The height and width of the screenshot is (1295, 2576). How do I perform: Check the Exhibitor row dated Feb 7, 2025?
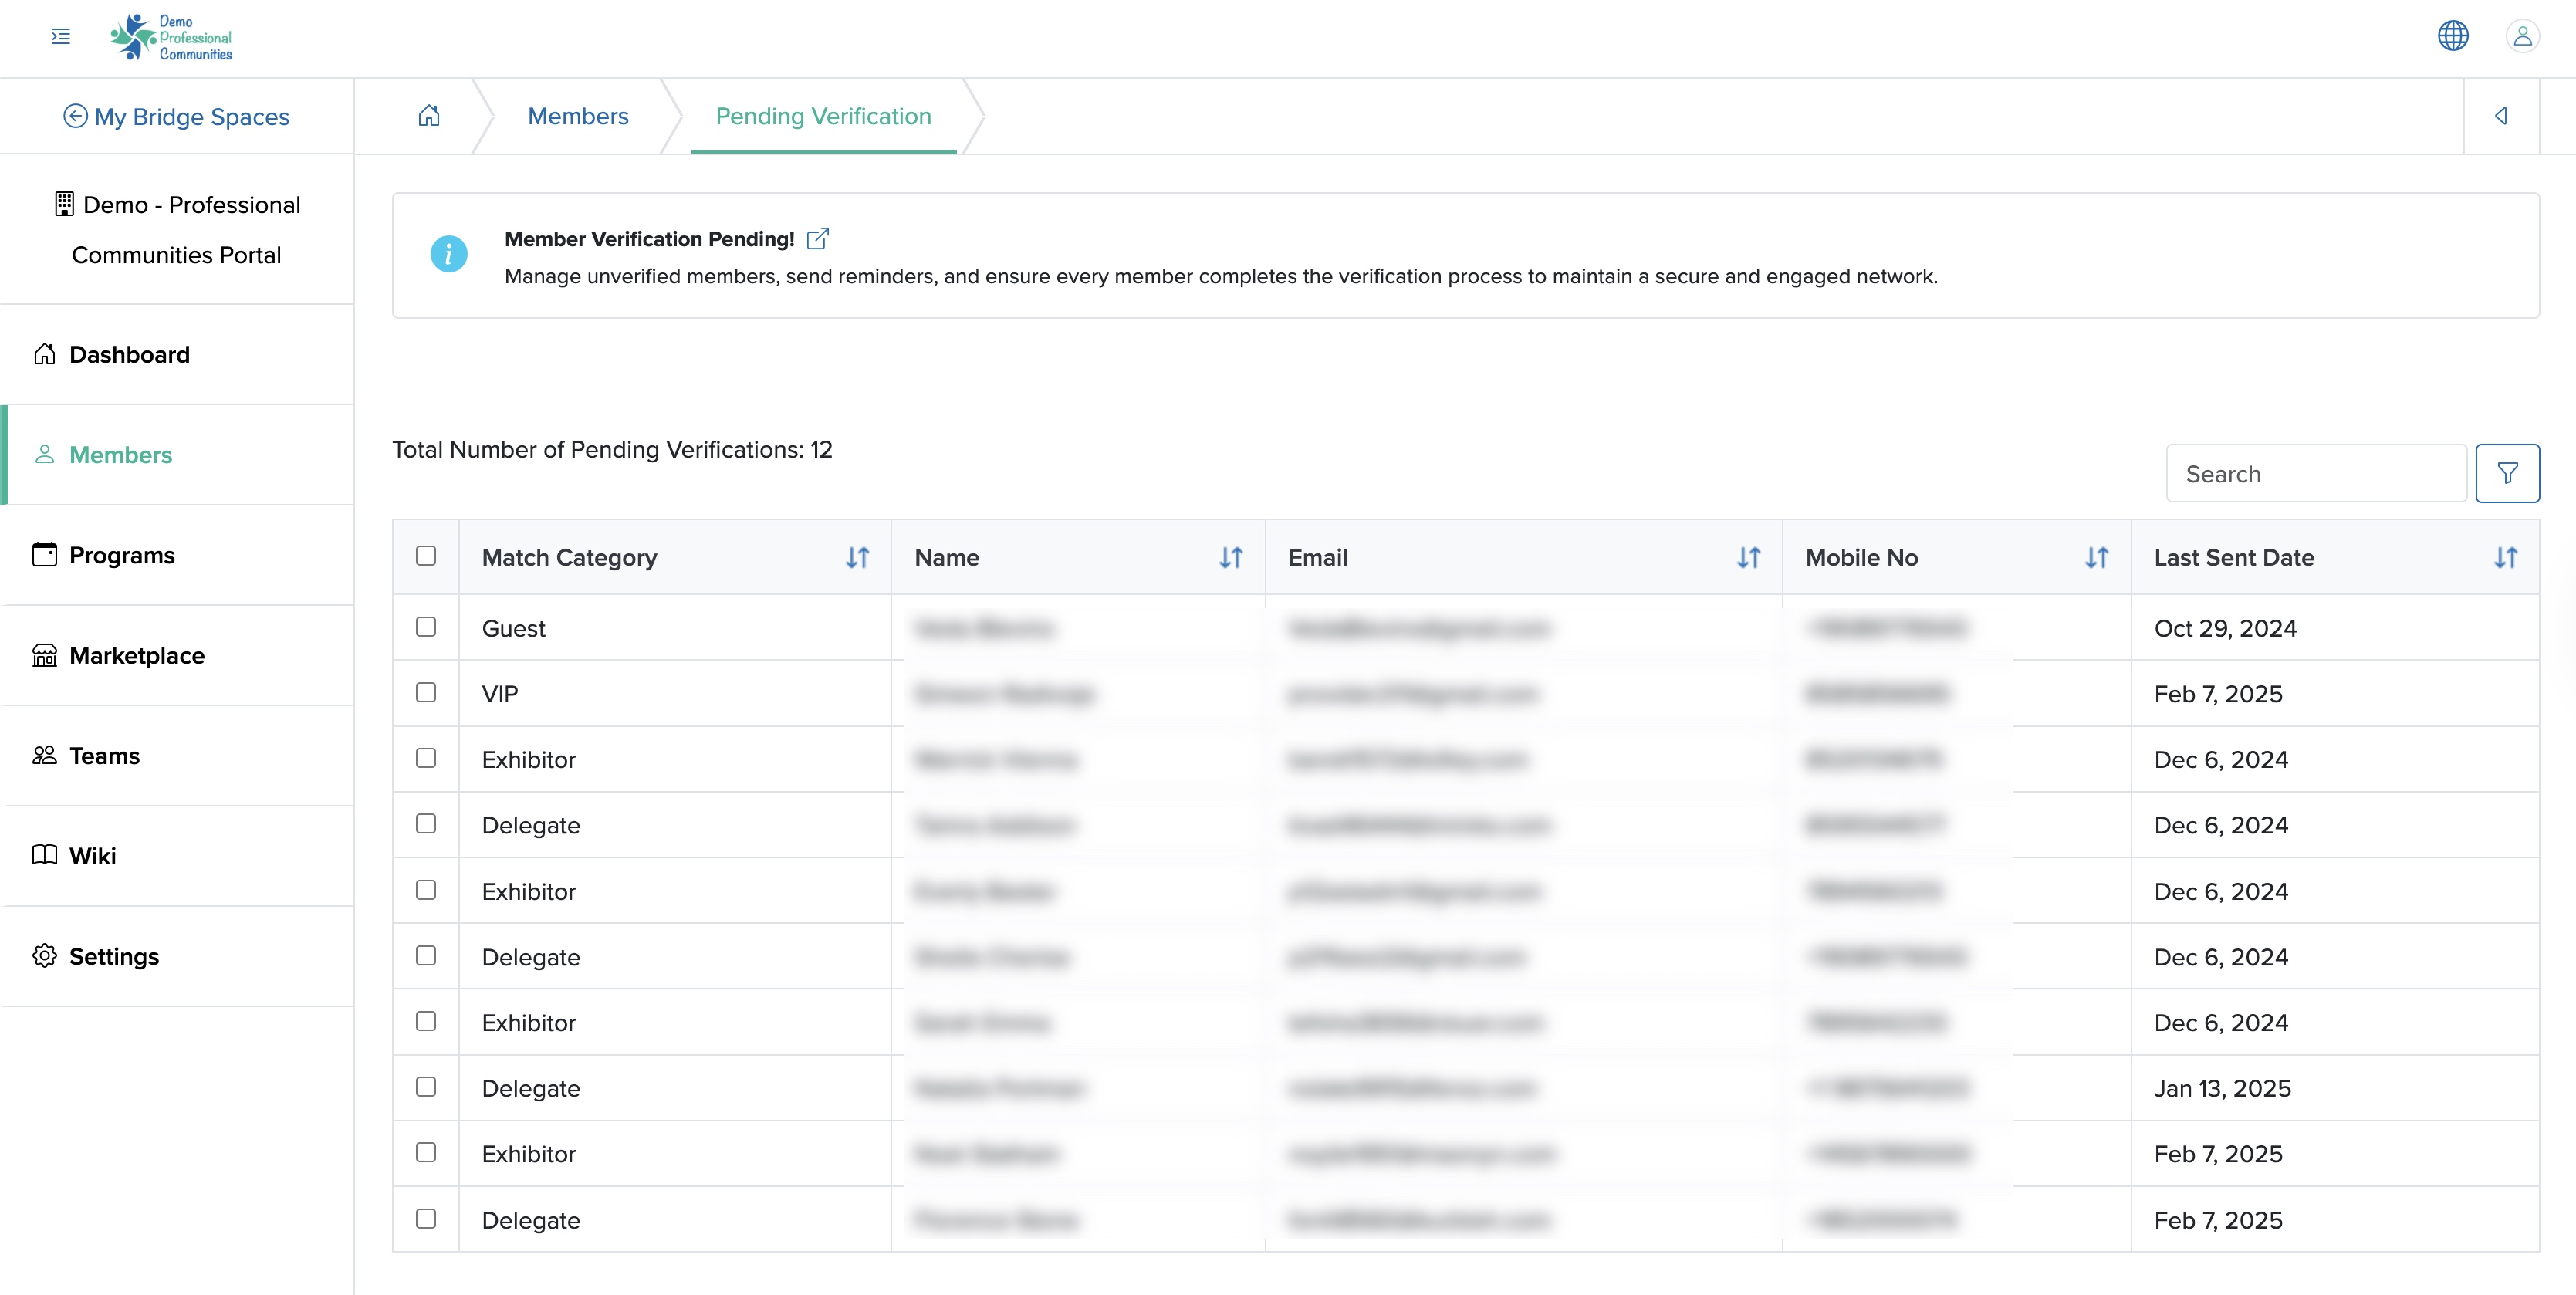tap(426, 1153)
